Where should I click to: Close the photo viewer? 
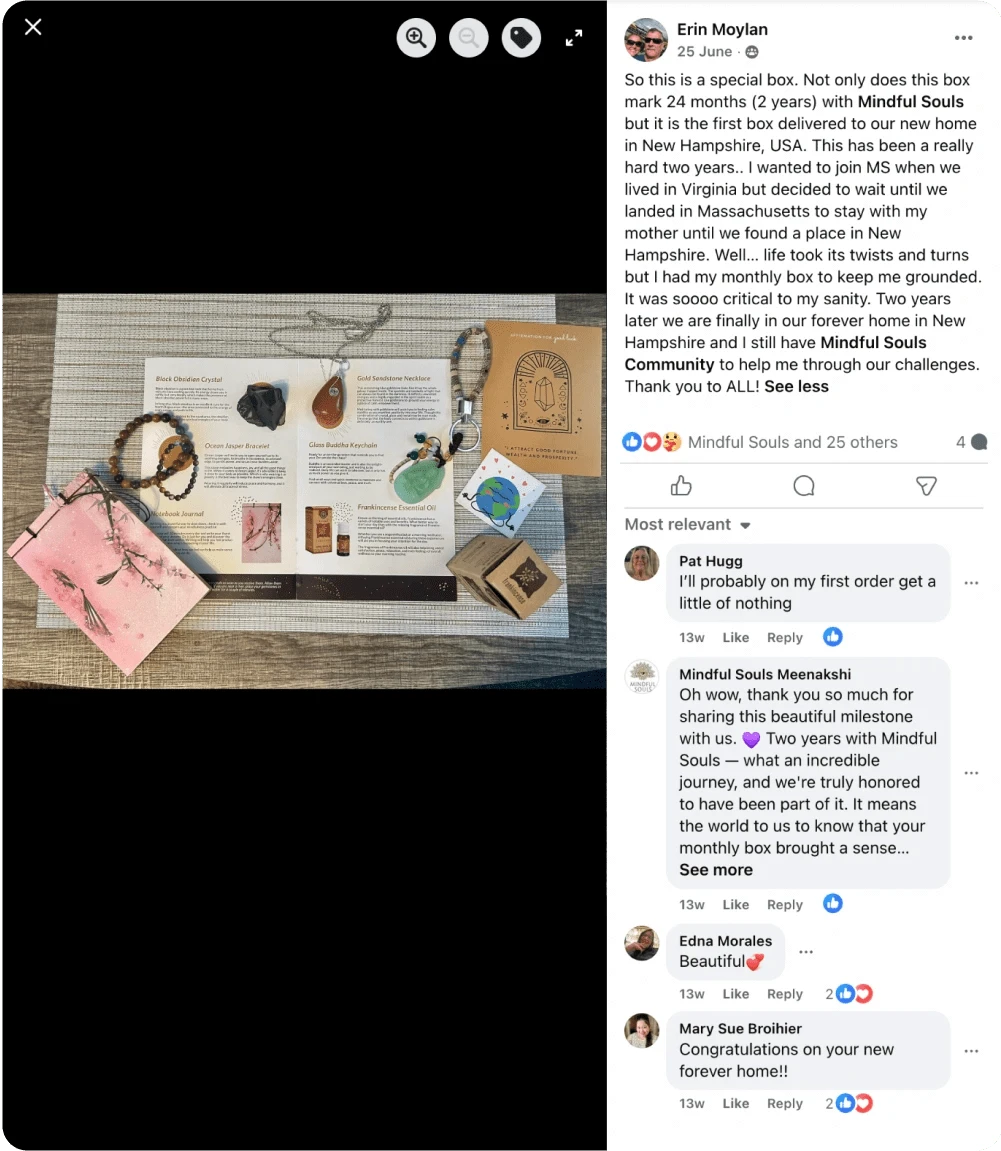tap(33, 27)
